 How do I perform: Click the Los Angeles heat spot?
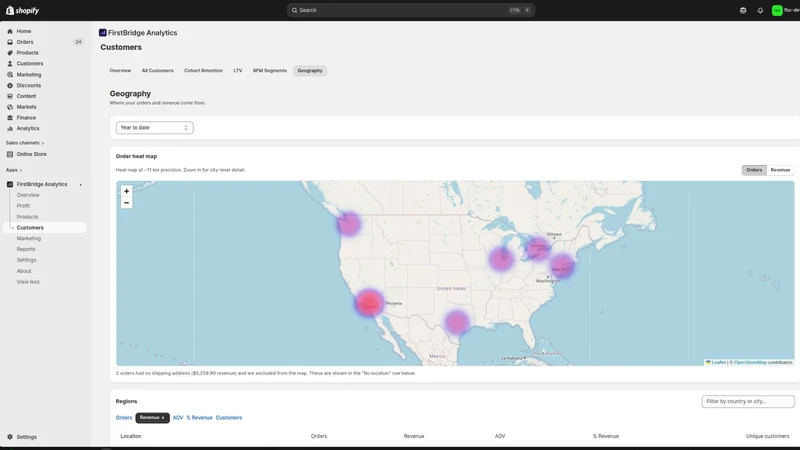(369, 303)
